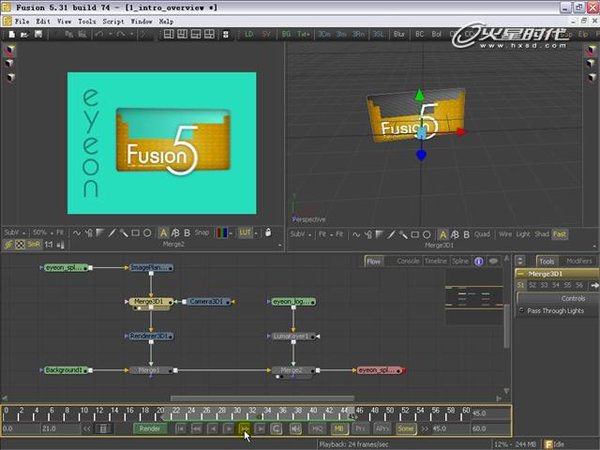
Task: Select the Background1 node in flow
Action: (65, 370)
